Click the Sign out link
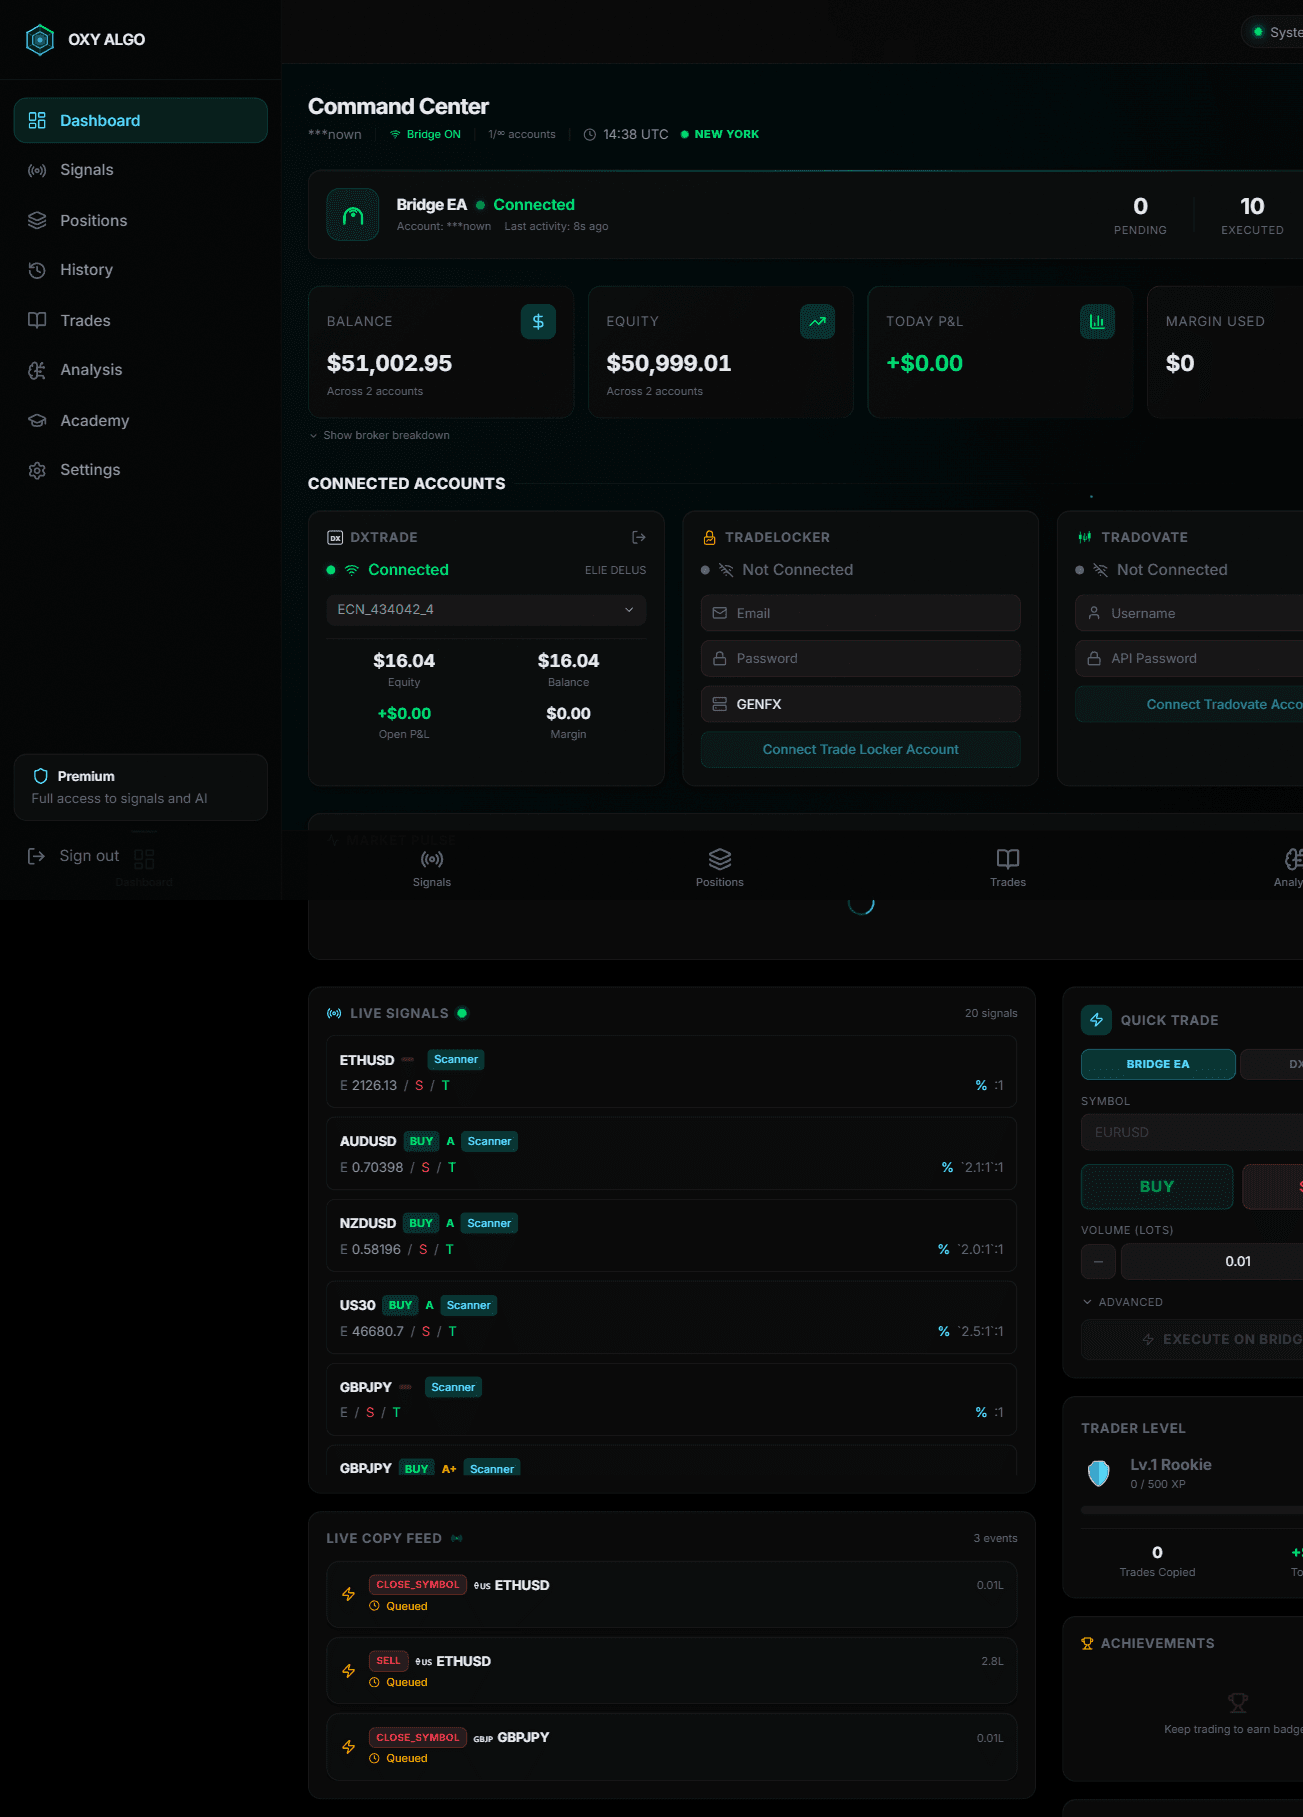The image size is (1303, 1817). (75, 856)
